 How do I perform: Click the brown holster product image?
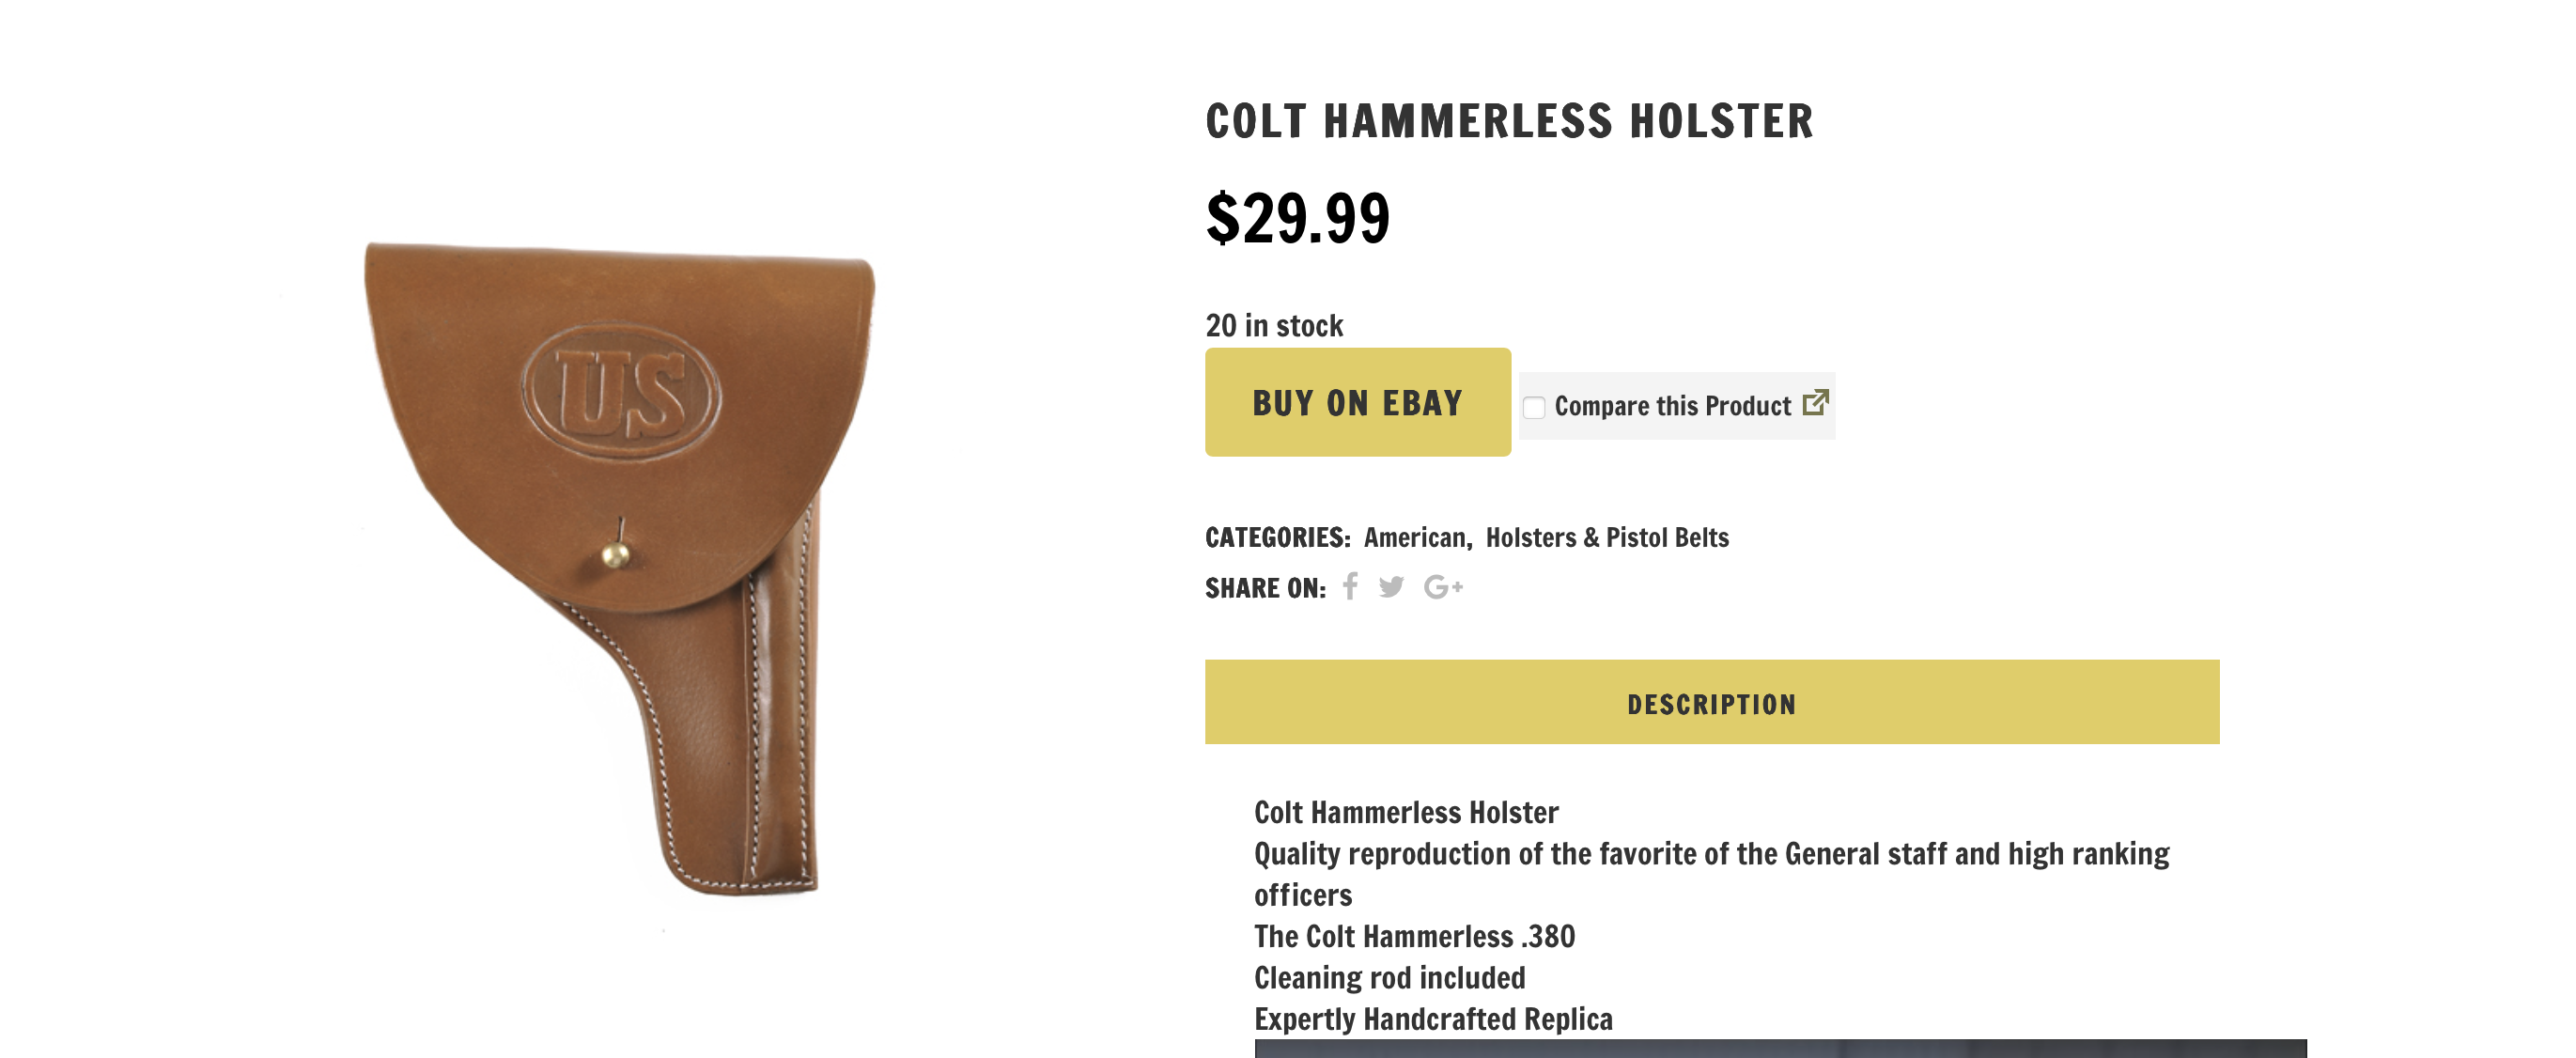coord(620,560)
